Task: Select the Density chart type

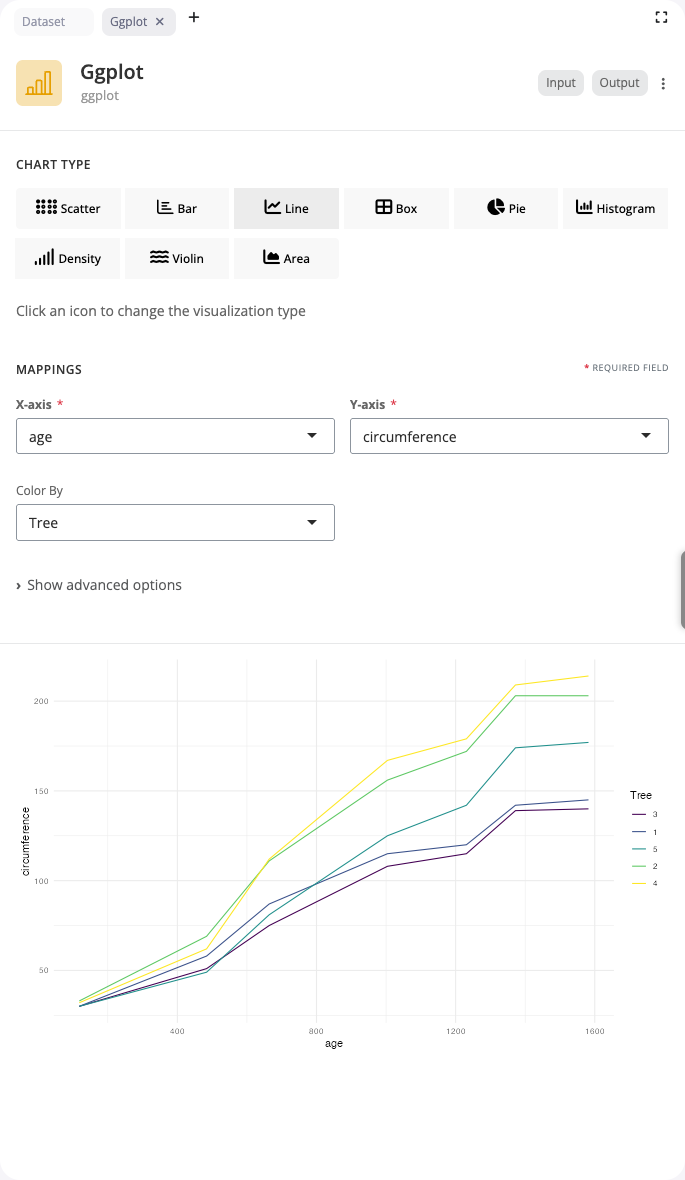Action: [x=68, y=258]
